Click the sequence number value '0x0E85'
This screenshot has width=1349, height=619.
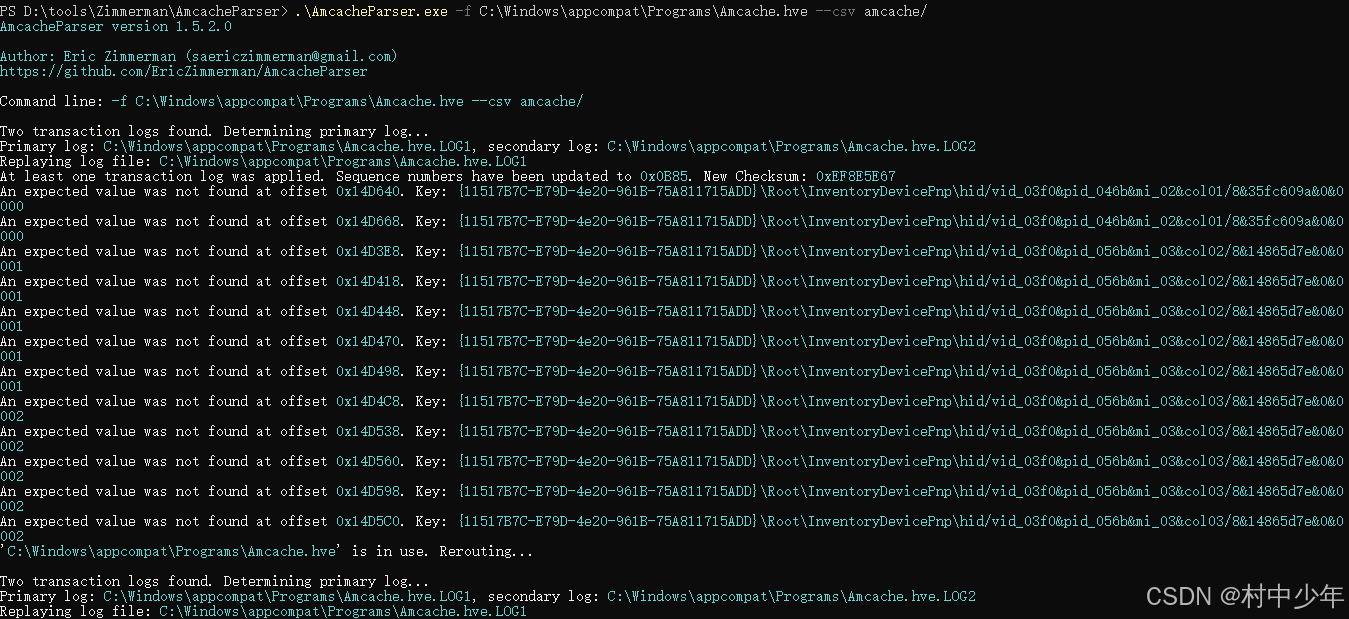tap(664, 177)
